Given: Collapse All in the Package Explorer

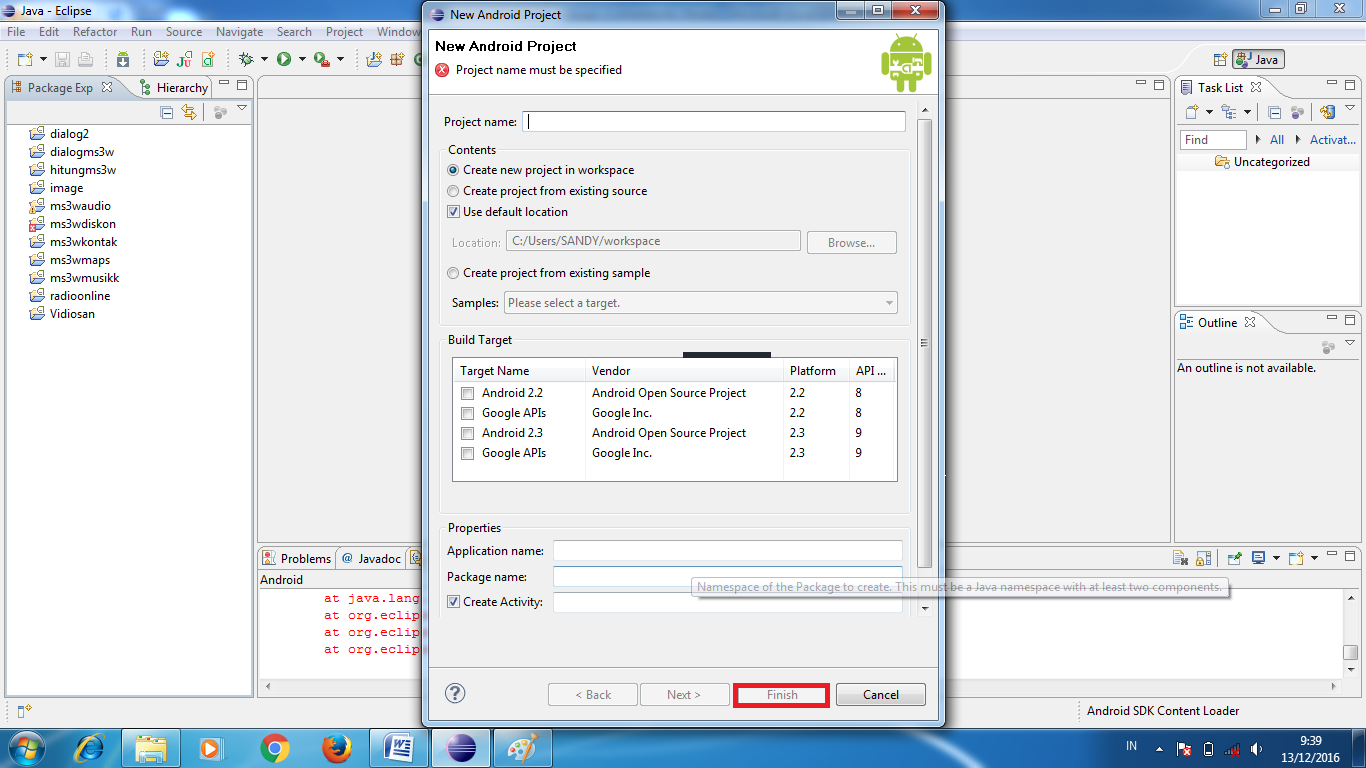Looking at the screenshot, I should 167,112.
